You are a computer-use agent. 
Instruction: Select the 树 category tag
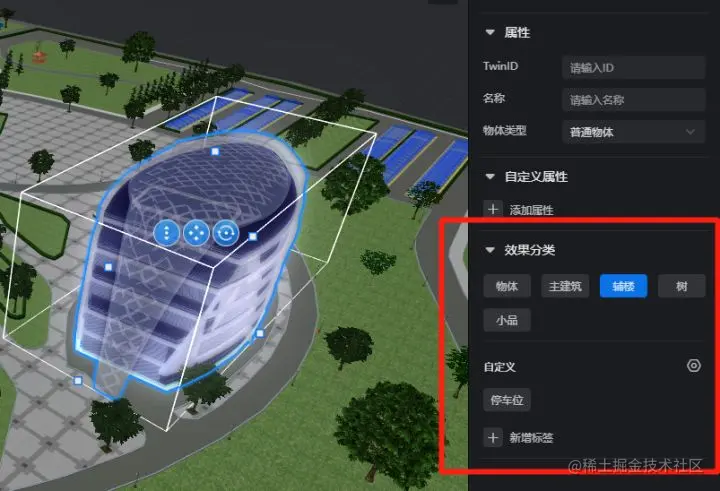click(681, 286)
